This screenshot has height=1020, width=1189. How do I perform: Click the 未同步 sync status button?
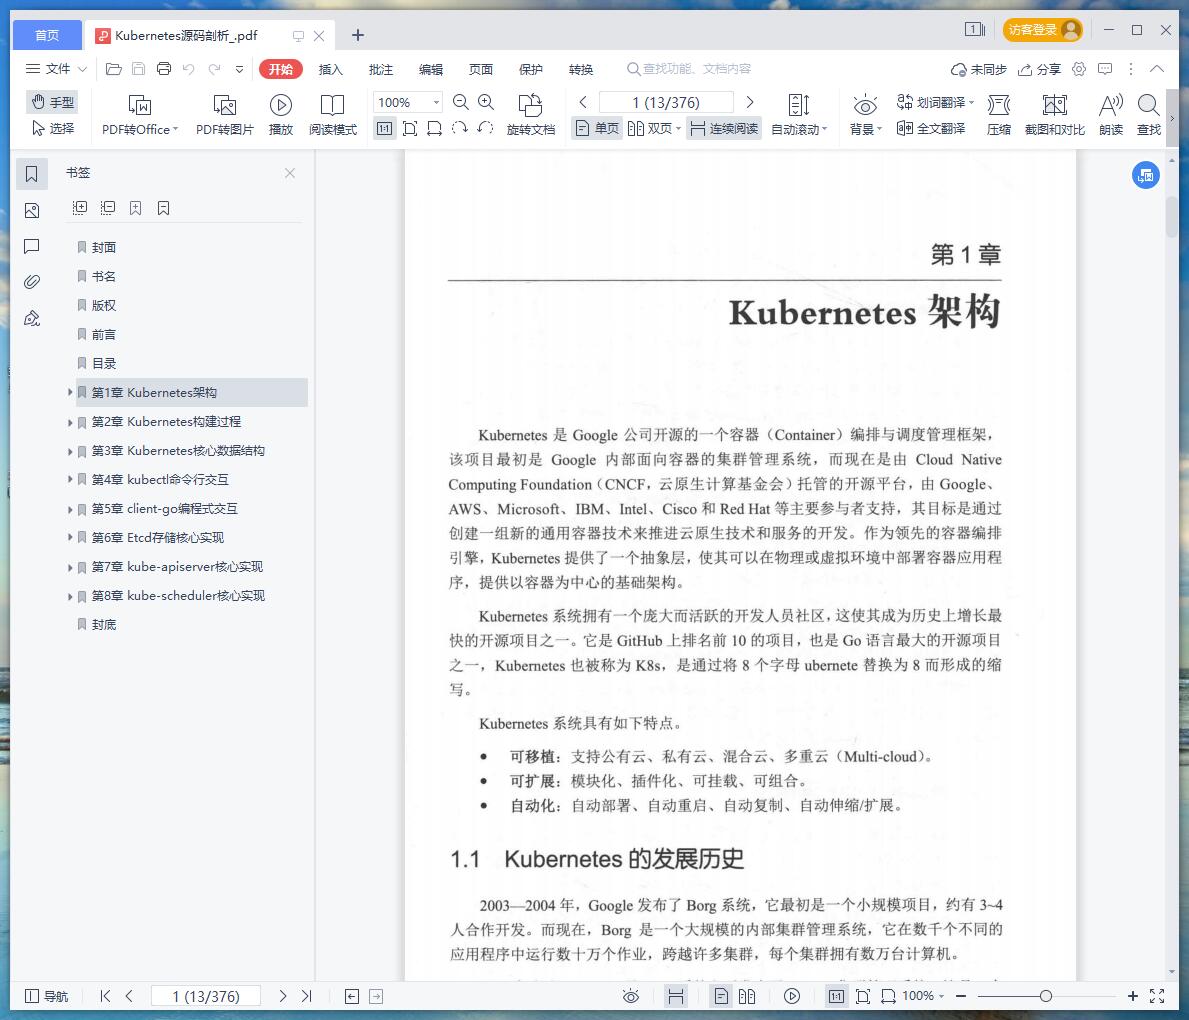pos(978,69)
